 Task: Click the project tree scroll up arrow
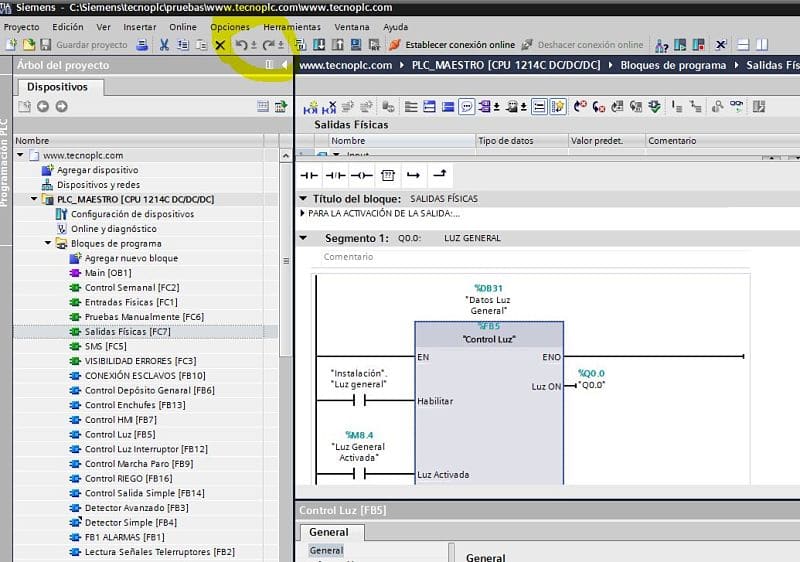(x=286, y=155)
